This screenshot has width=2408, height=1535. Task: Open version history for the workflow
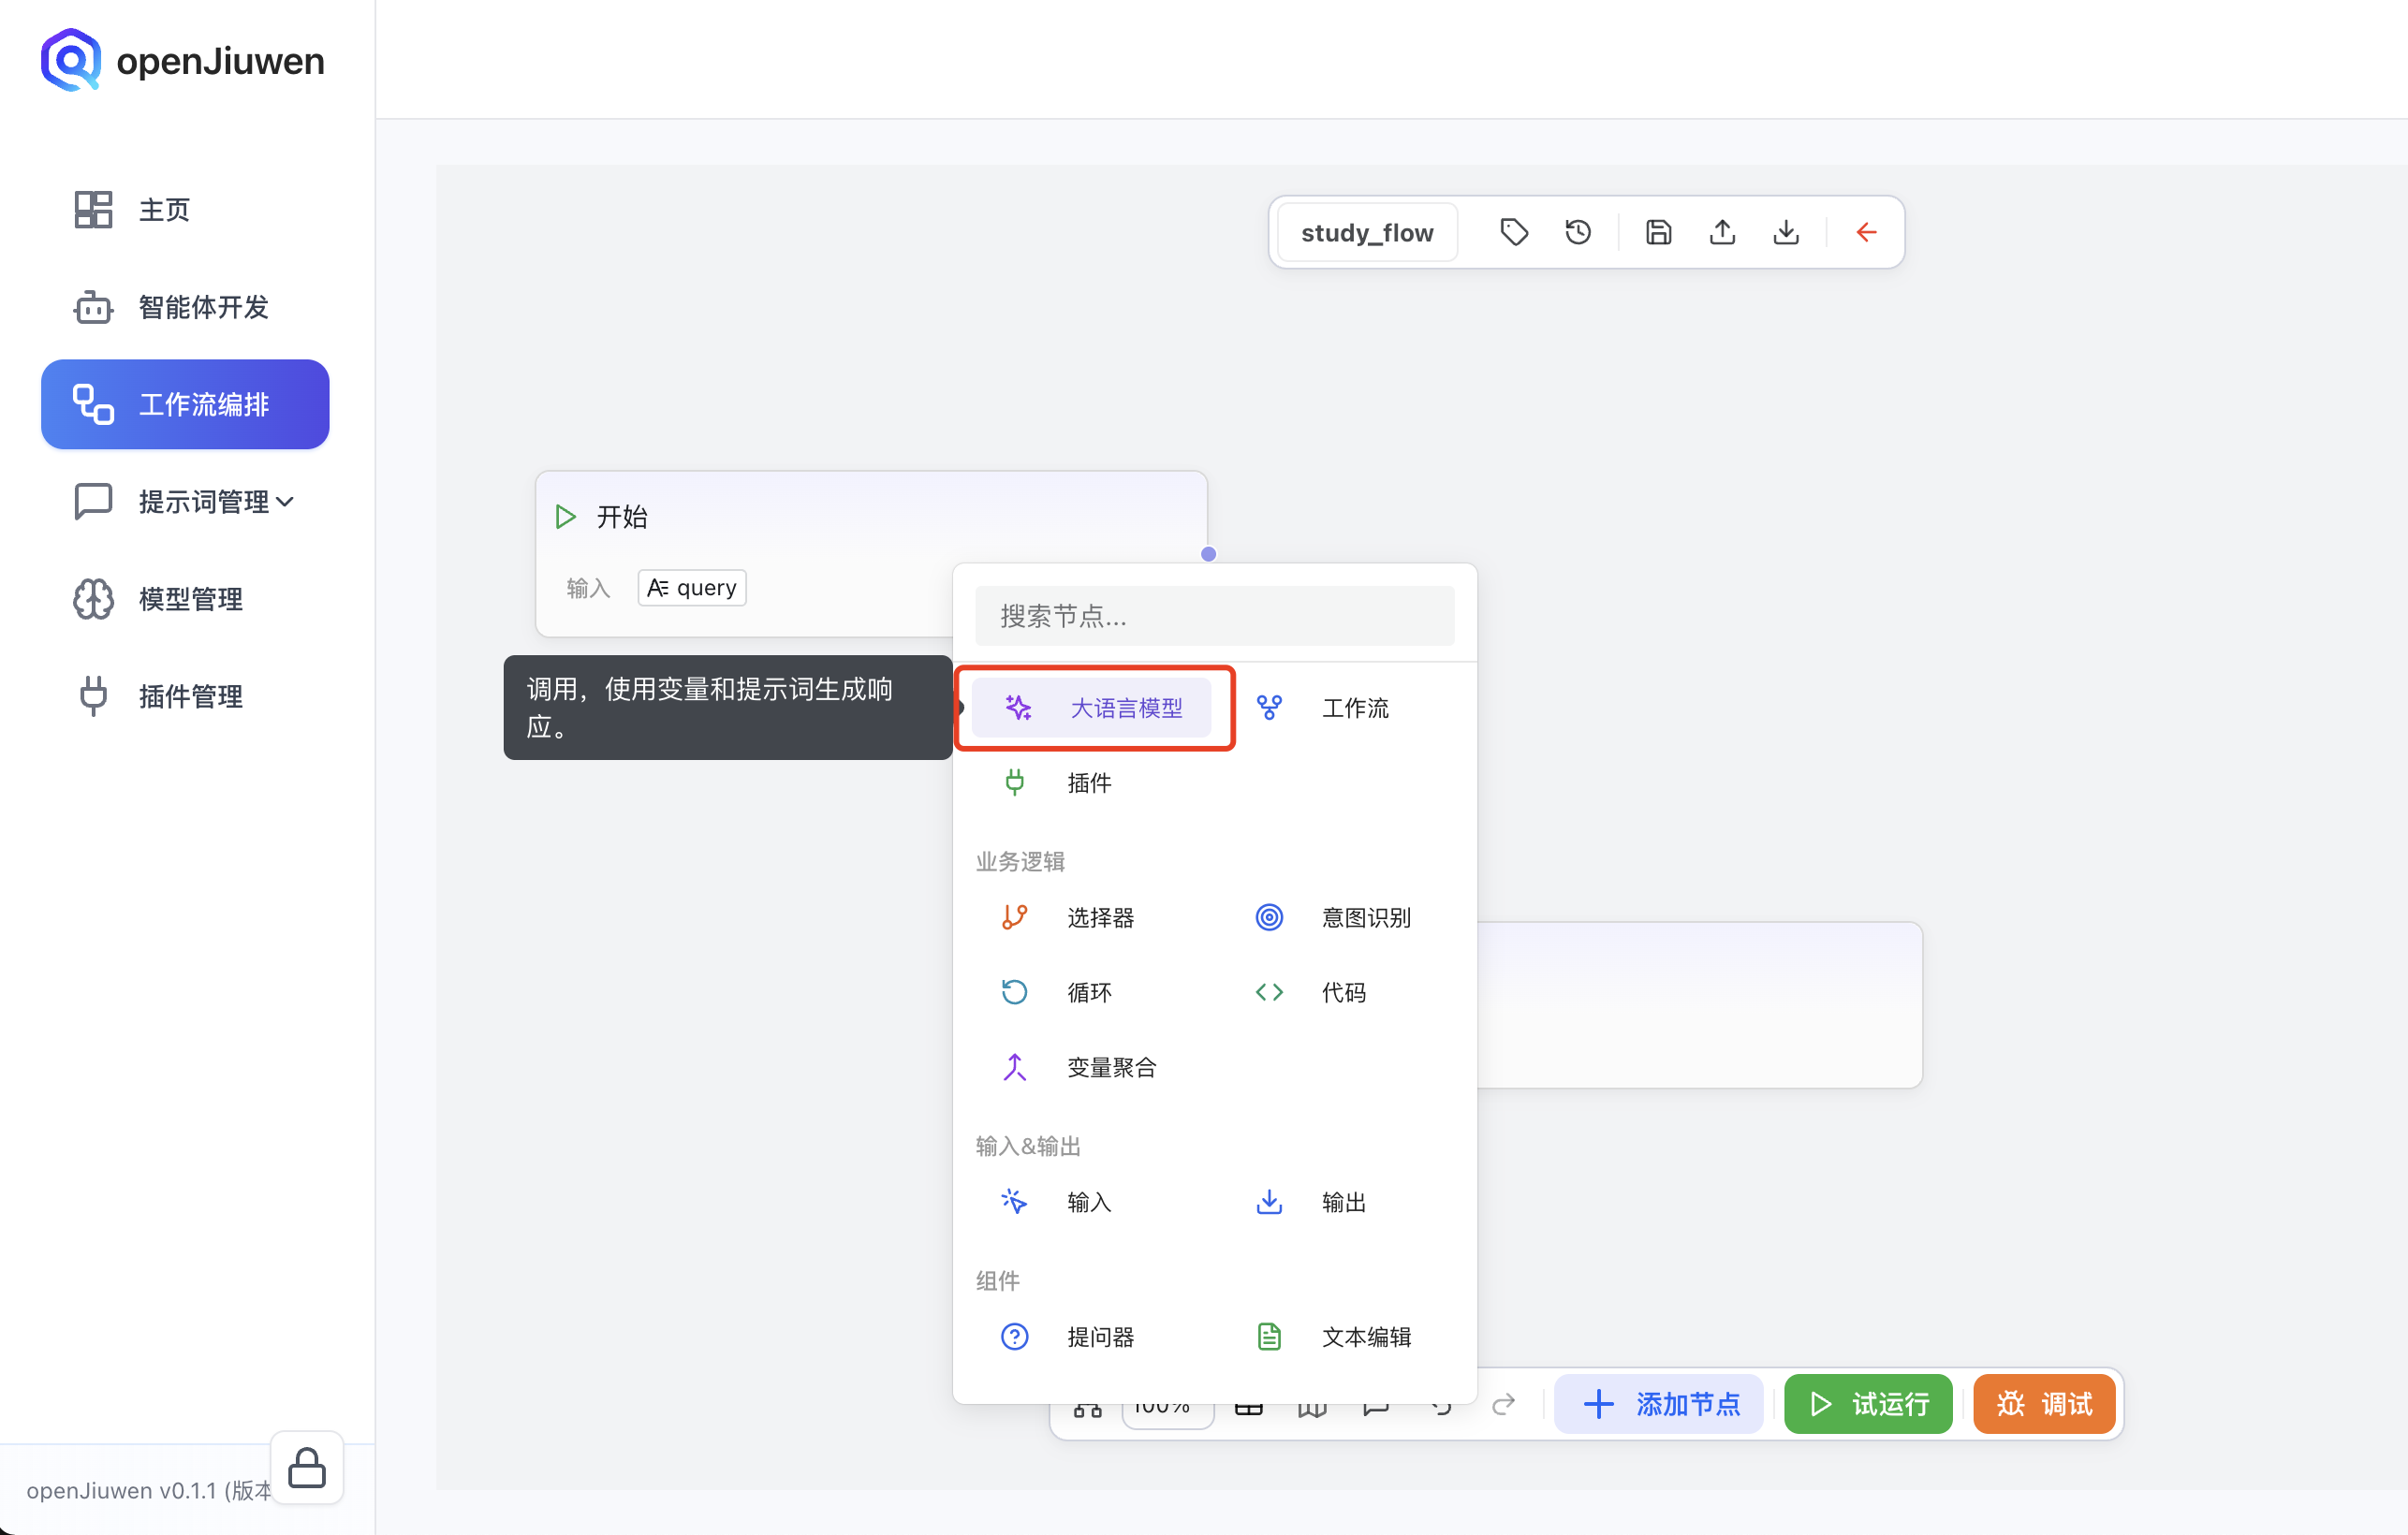click(1578, 231)
